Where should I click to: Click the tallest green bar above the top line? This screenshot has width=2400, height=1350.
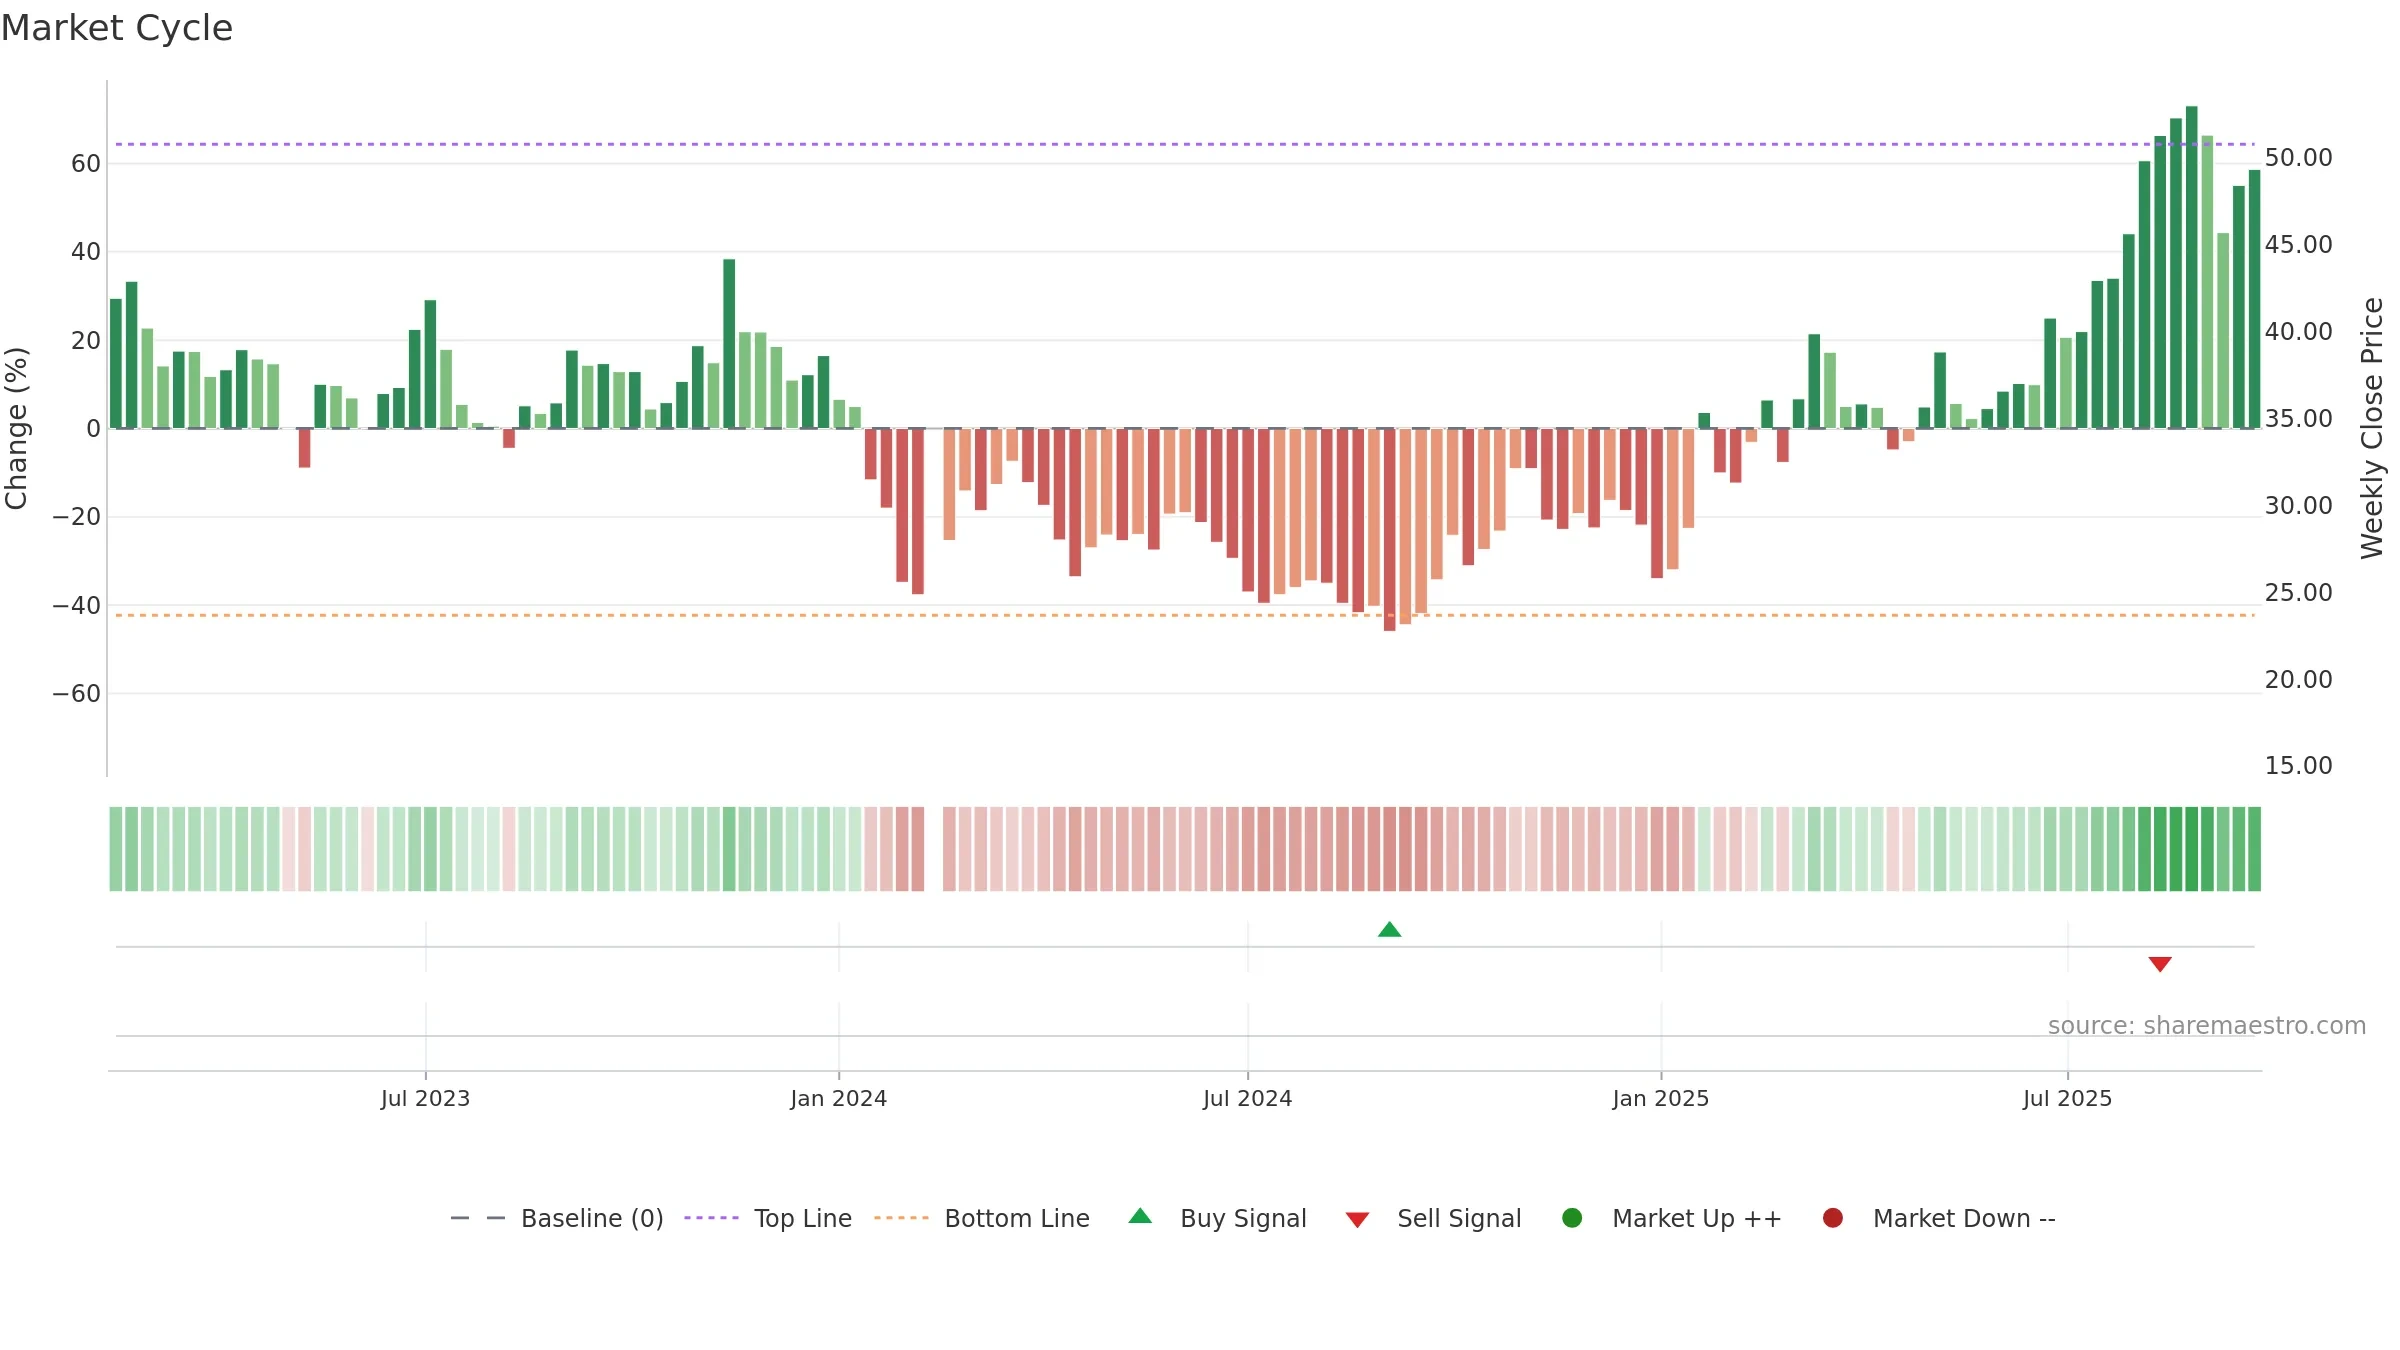2191,267
